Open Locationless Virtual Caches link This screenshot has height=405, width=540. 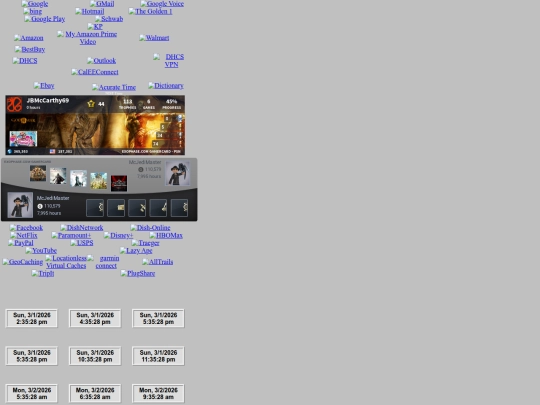(x=66, y=262)
